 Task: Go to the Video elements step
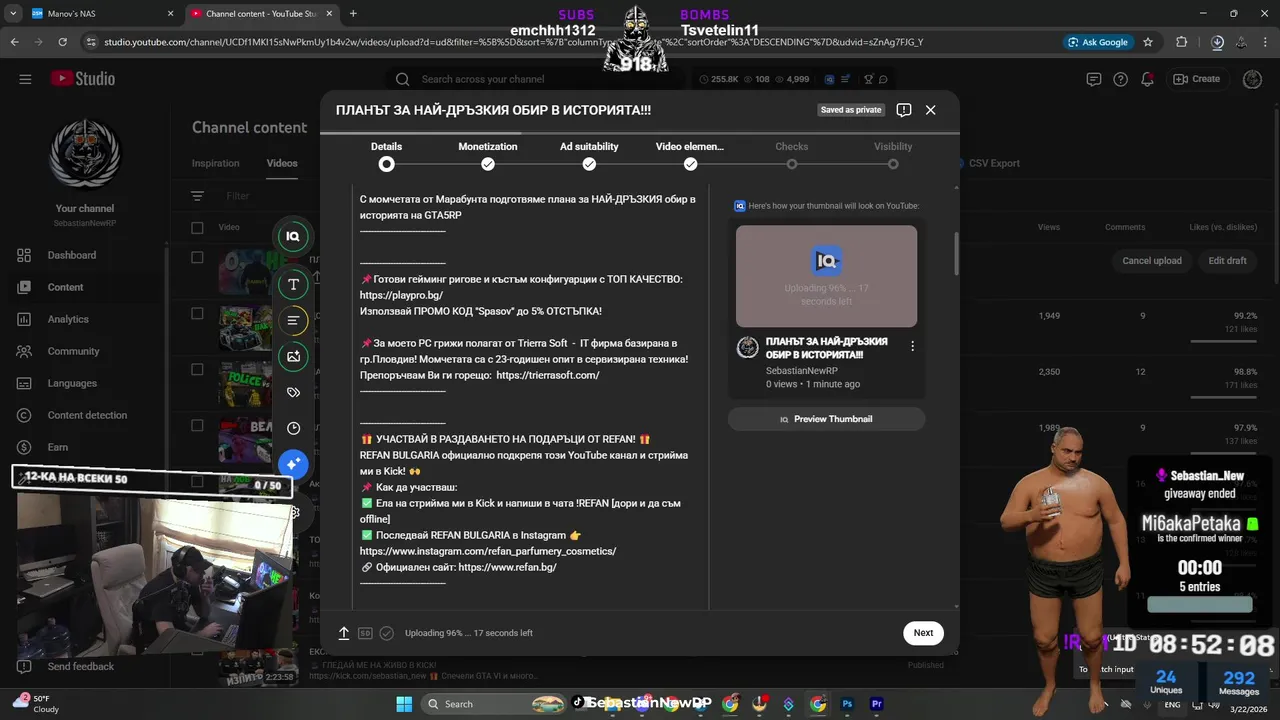click(690, 155)
